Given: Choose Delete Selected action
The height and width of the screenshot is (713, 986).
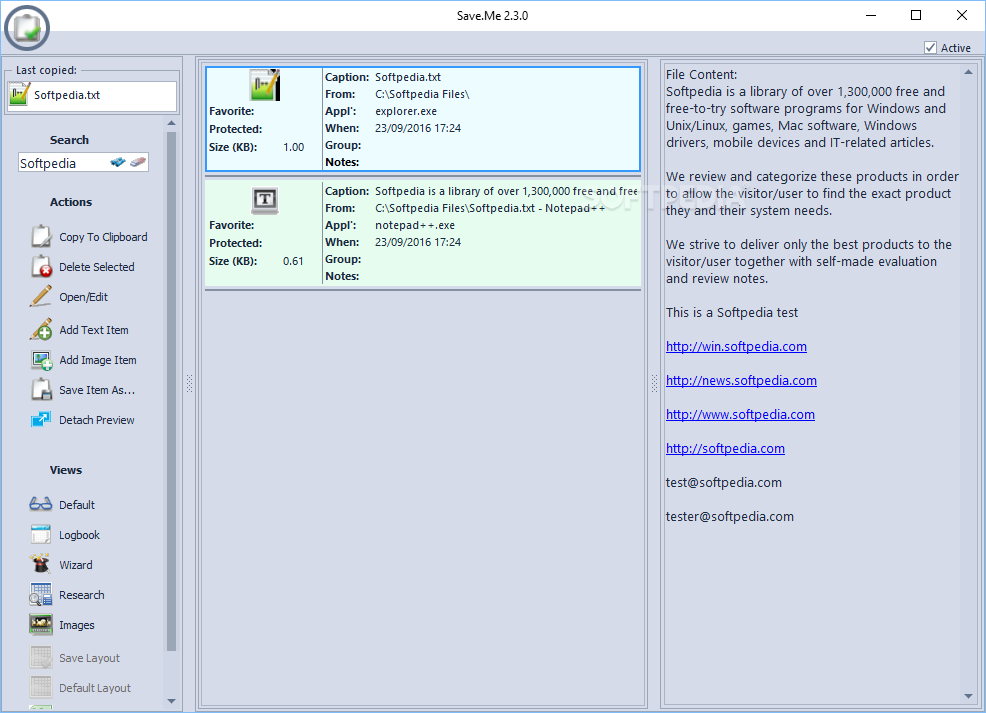Looking at the screenshot, I should pos(97,267).
